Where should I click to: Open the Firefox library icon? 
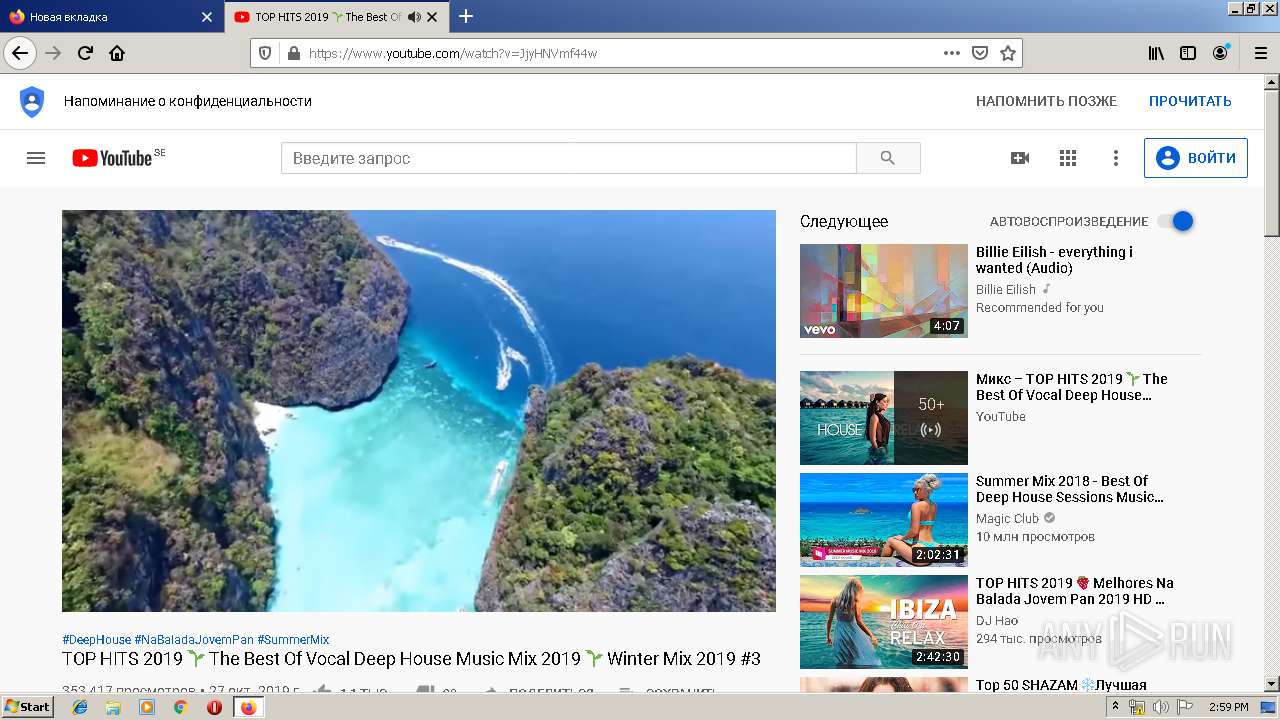(1156, 53)
